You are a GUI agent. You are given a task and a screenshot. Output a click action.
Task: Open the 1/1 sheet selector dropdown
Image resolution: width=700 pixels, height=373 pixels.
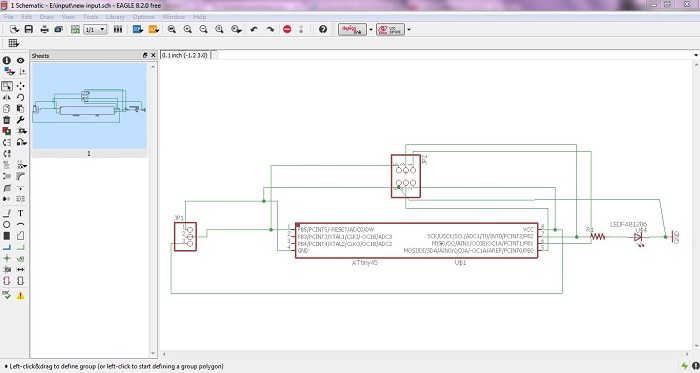[x=95, y=29]
